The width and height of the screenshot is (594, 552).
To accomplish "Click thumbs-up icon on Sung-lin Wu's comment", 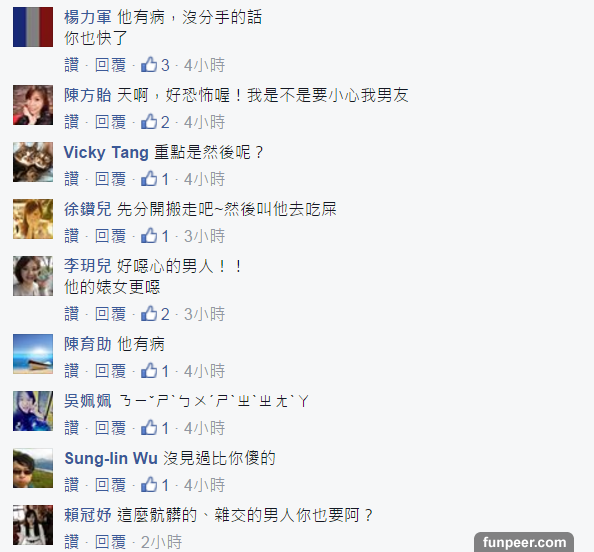I will point(149,485).
